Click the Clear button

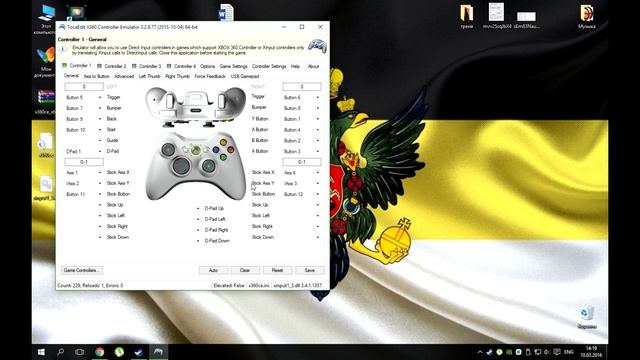[245, 270]
